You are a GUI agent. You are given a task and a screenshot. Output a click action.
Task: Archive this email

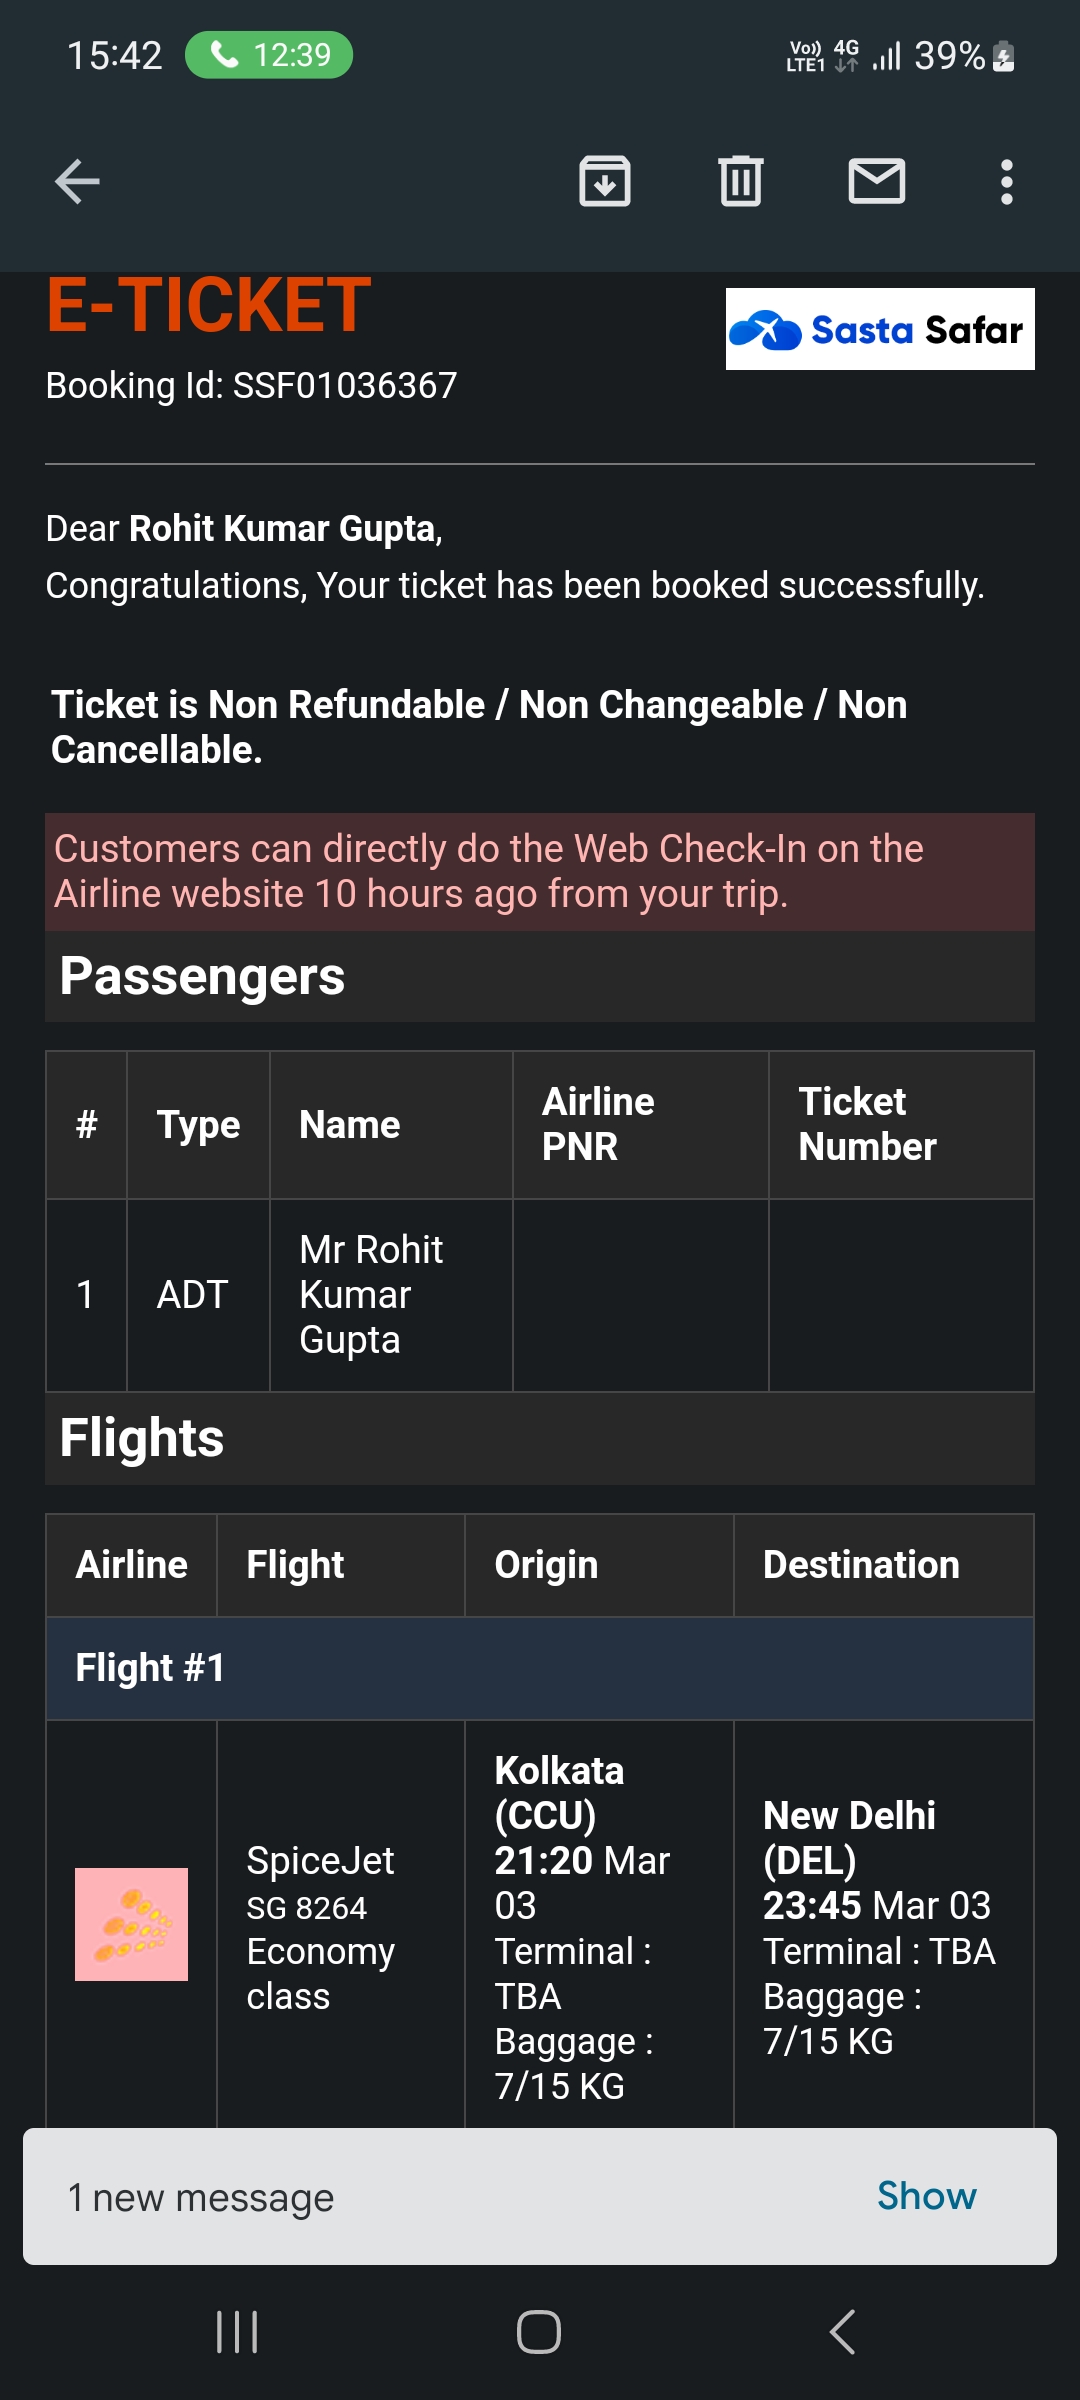[605, 182]
